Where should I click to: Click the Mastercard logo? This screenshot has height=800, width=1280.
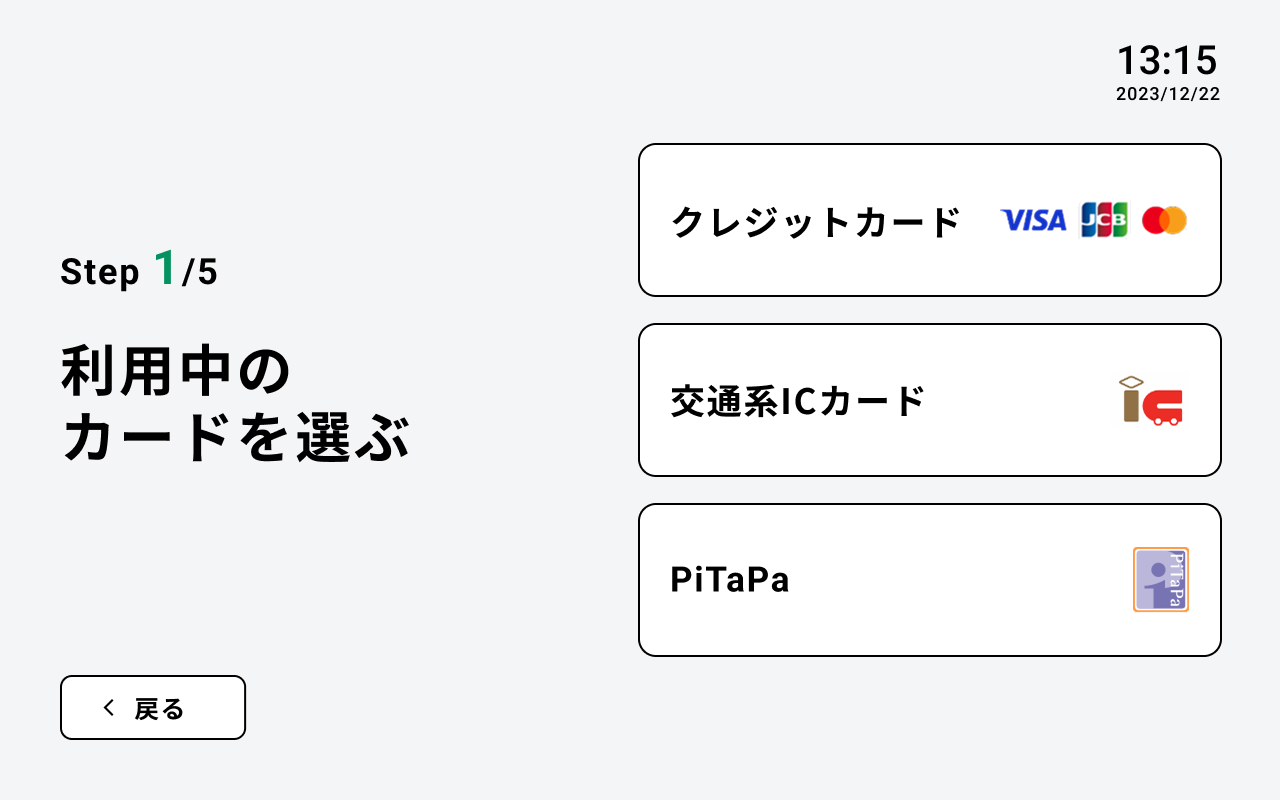(1164, 220)
